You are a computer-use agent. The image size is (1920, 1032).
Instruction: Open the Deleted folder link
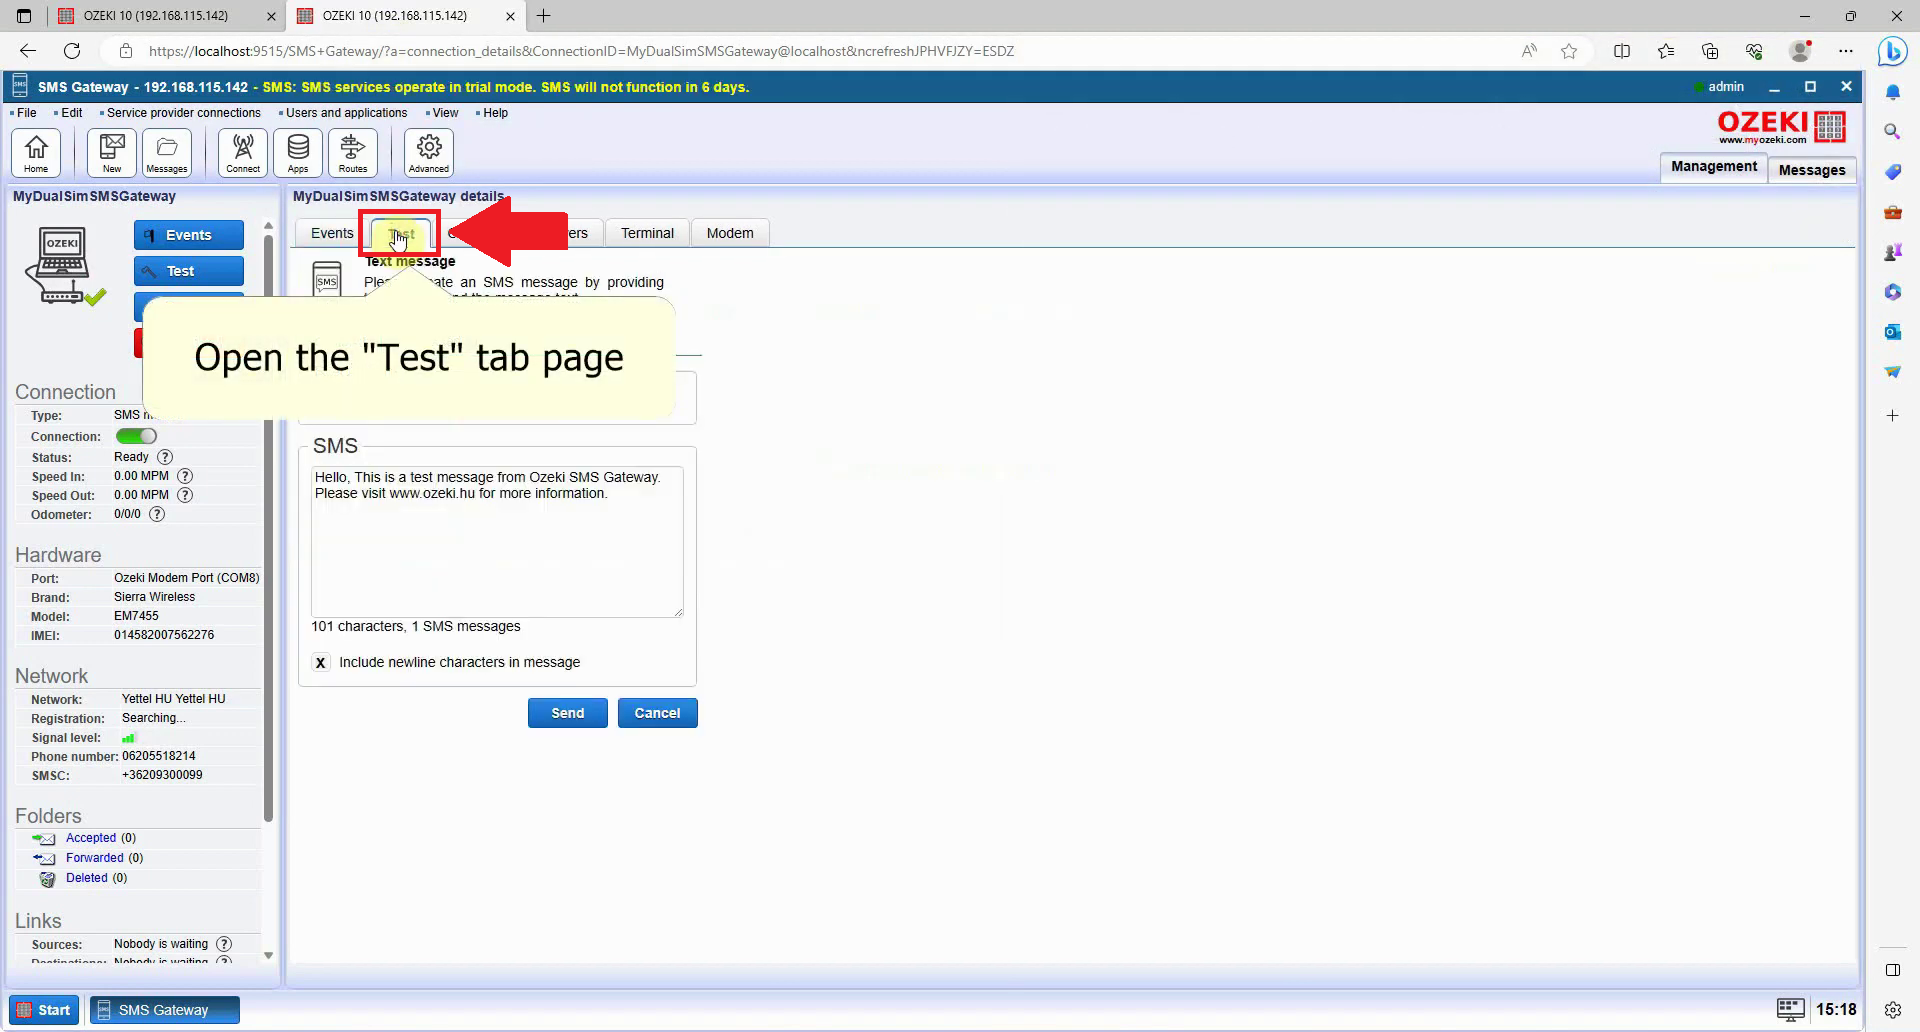tap(87, 878)
